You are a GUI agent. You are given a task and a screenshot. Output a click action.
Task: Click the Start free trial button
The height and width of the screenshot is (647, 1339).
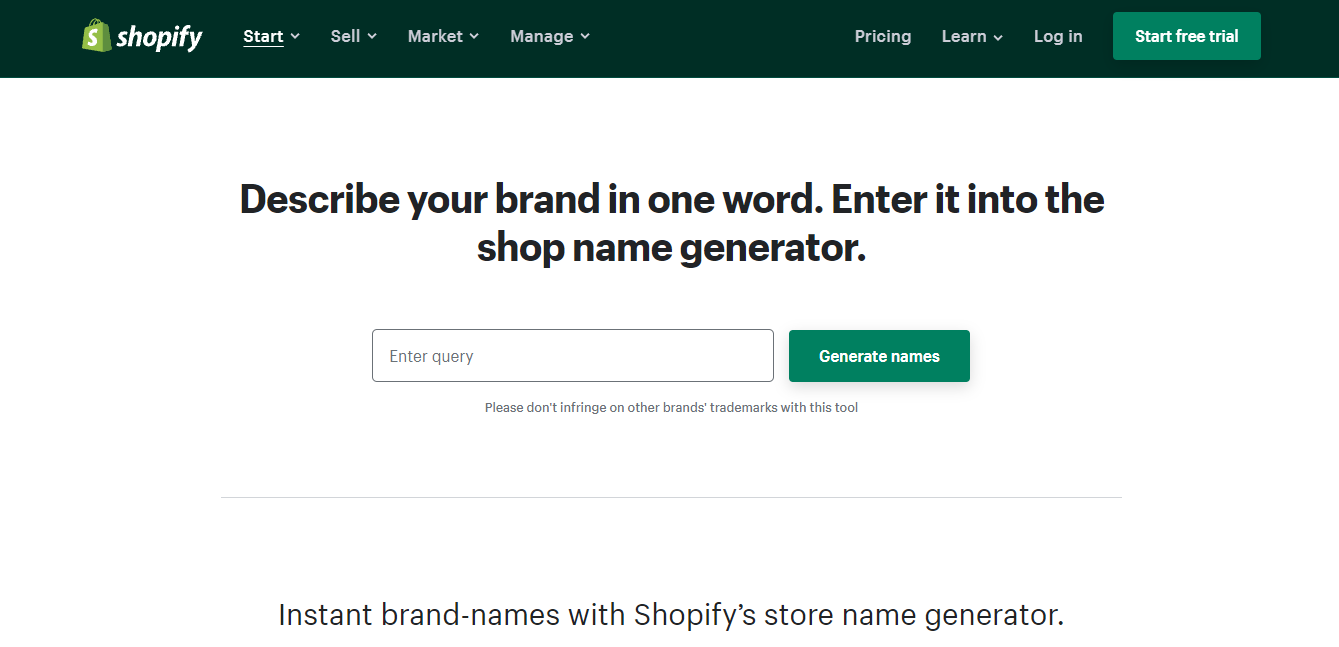point(1187,36)
